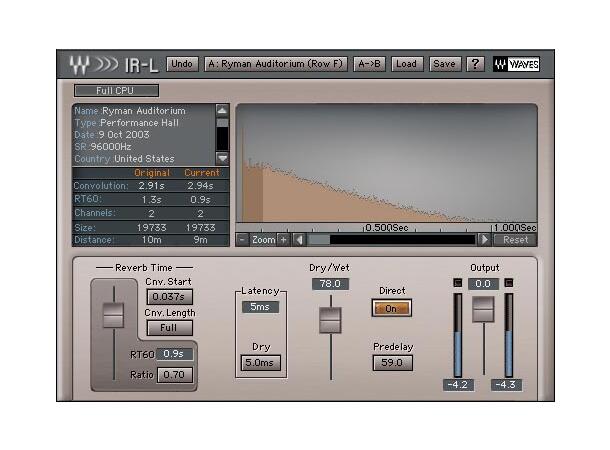Viewport: 610px width, 450px height.
Task: Click the right peak readout -4.3
Action: 506,385
